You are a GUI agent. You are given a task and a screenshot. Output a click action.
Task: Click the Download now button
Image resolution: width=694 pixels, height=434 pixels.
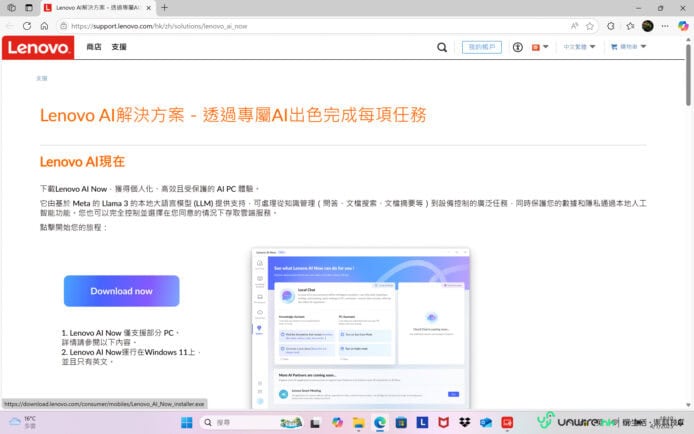click(121, 291)
